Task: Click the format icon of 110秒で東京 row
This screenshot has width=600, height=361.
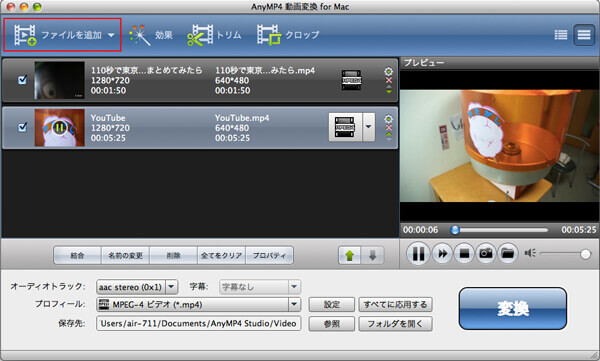Action: coord(351,80)
